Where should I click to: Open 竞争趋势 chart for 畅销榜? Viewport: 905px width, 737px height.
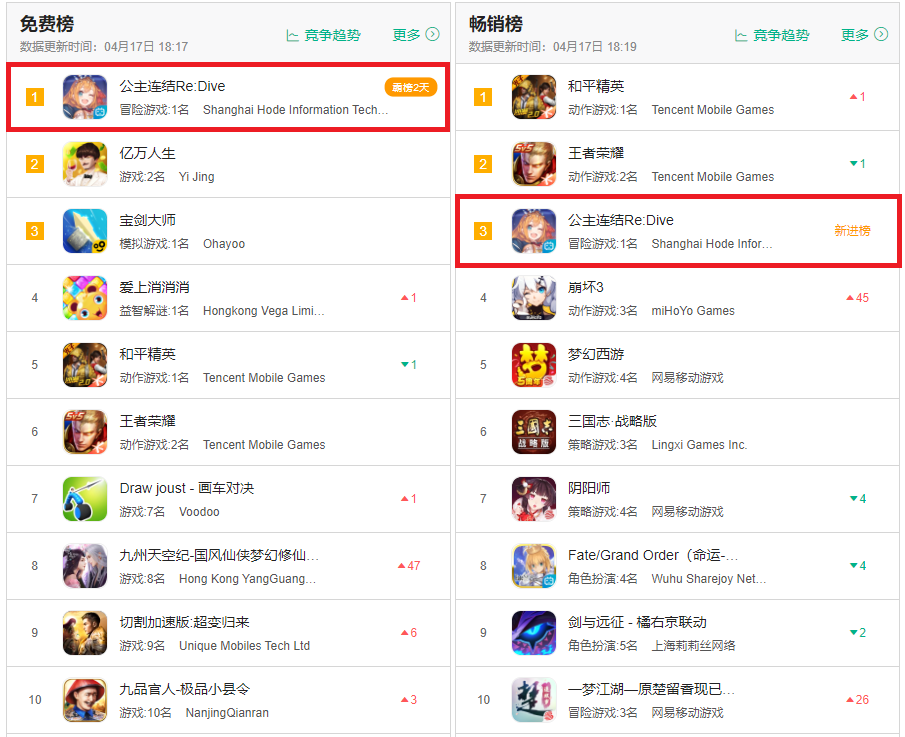[x=772, y=35]
